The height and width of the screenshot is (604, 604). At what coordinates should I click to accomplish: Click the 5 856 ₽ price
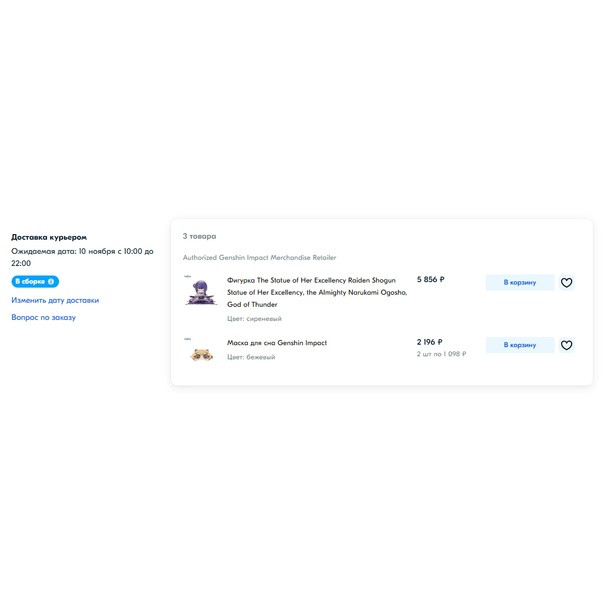coord(430,280)
